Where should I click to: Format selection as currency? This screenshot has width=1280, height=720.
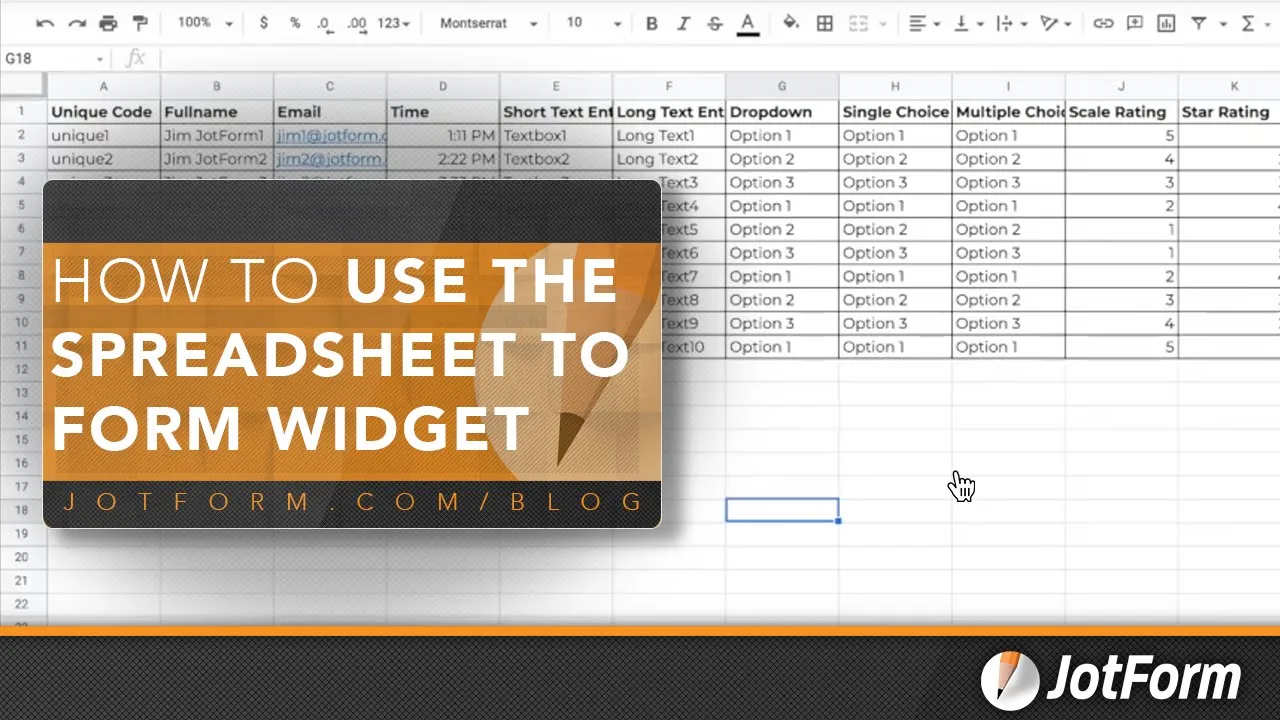tap(263, 23)
